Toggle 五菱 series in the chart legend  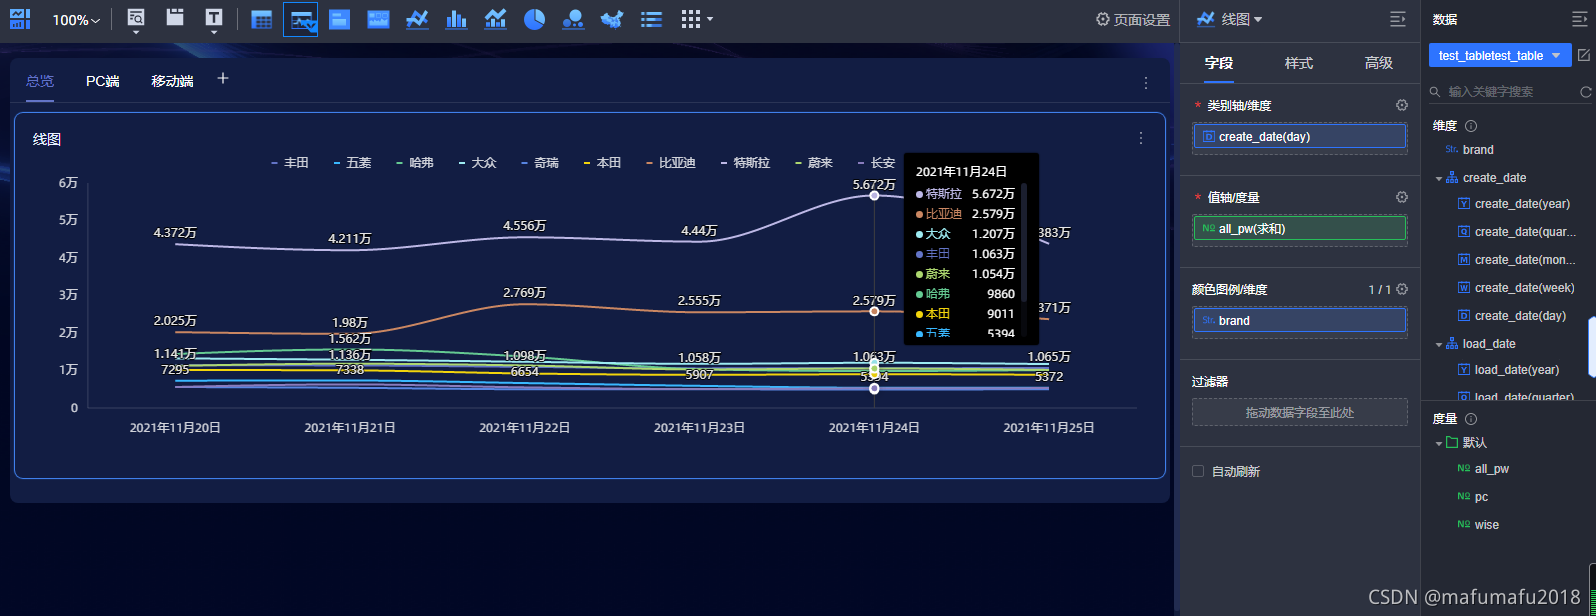click(352, 162)
